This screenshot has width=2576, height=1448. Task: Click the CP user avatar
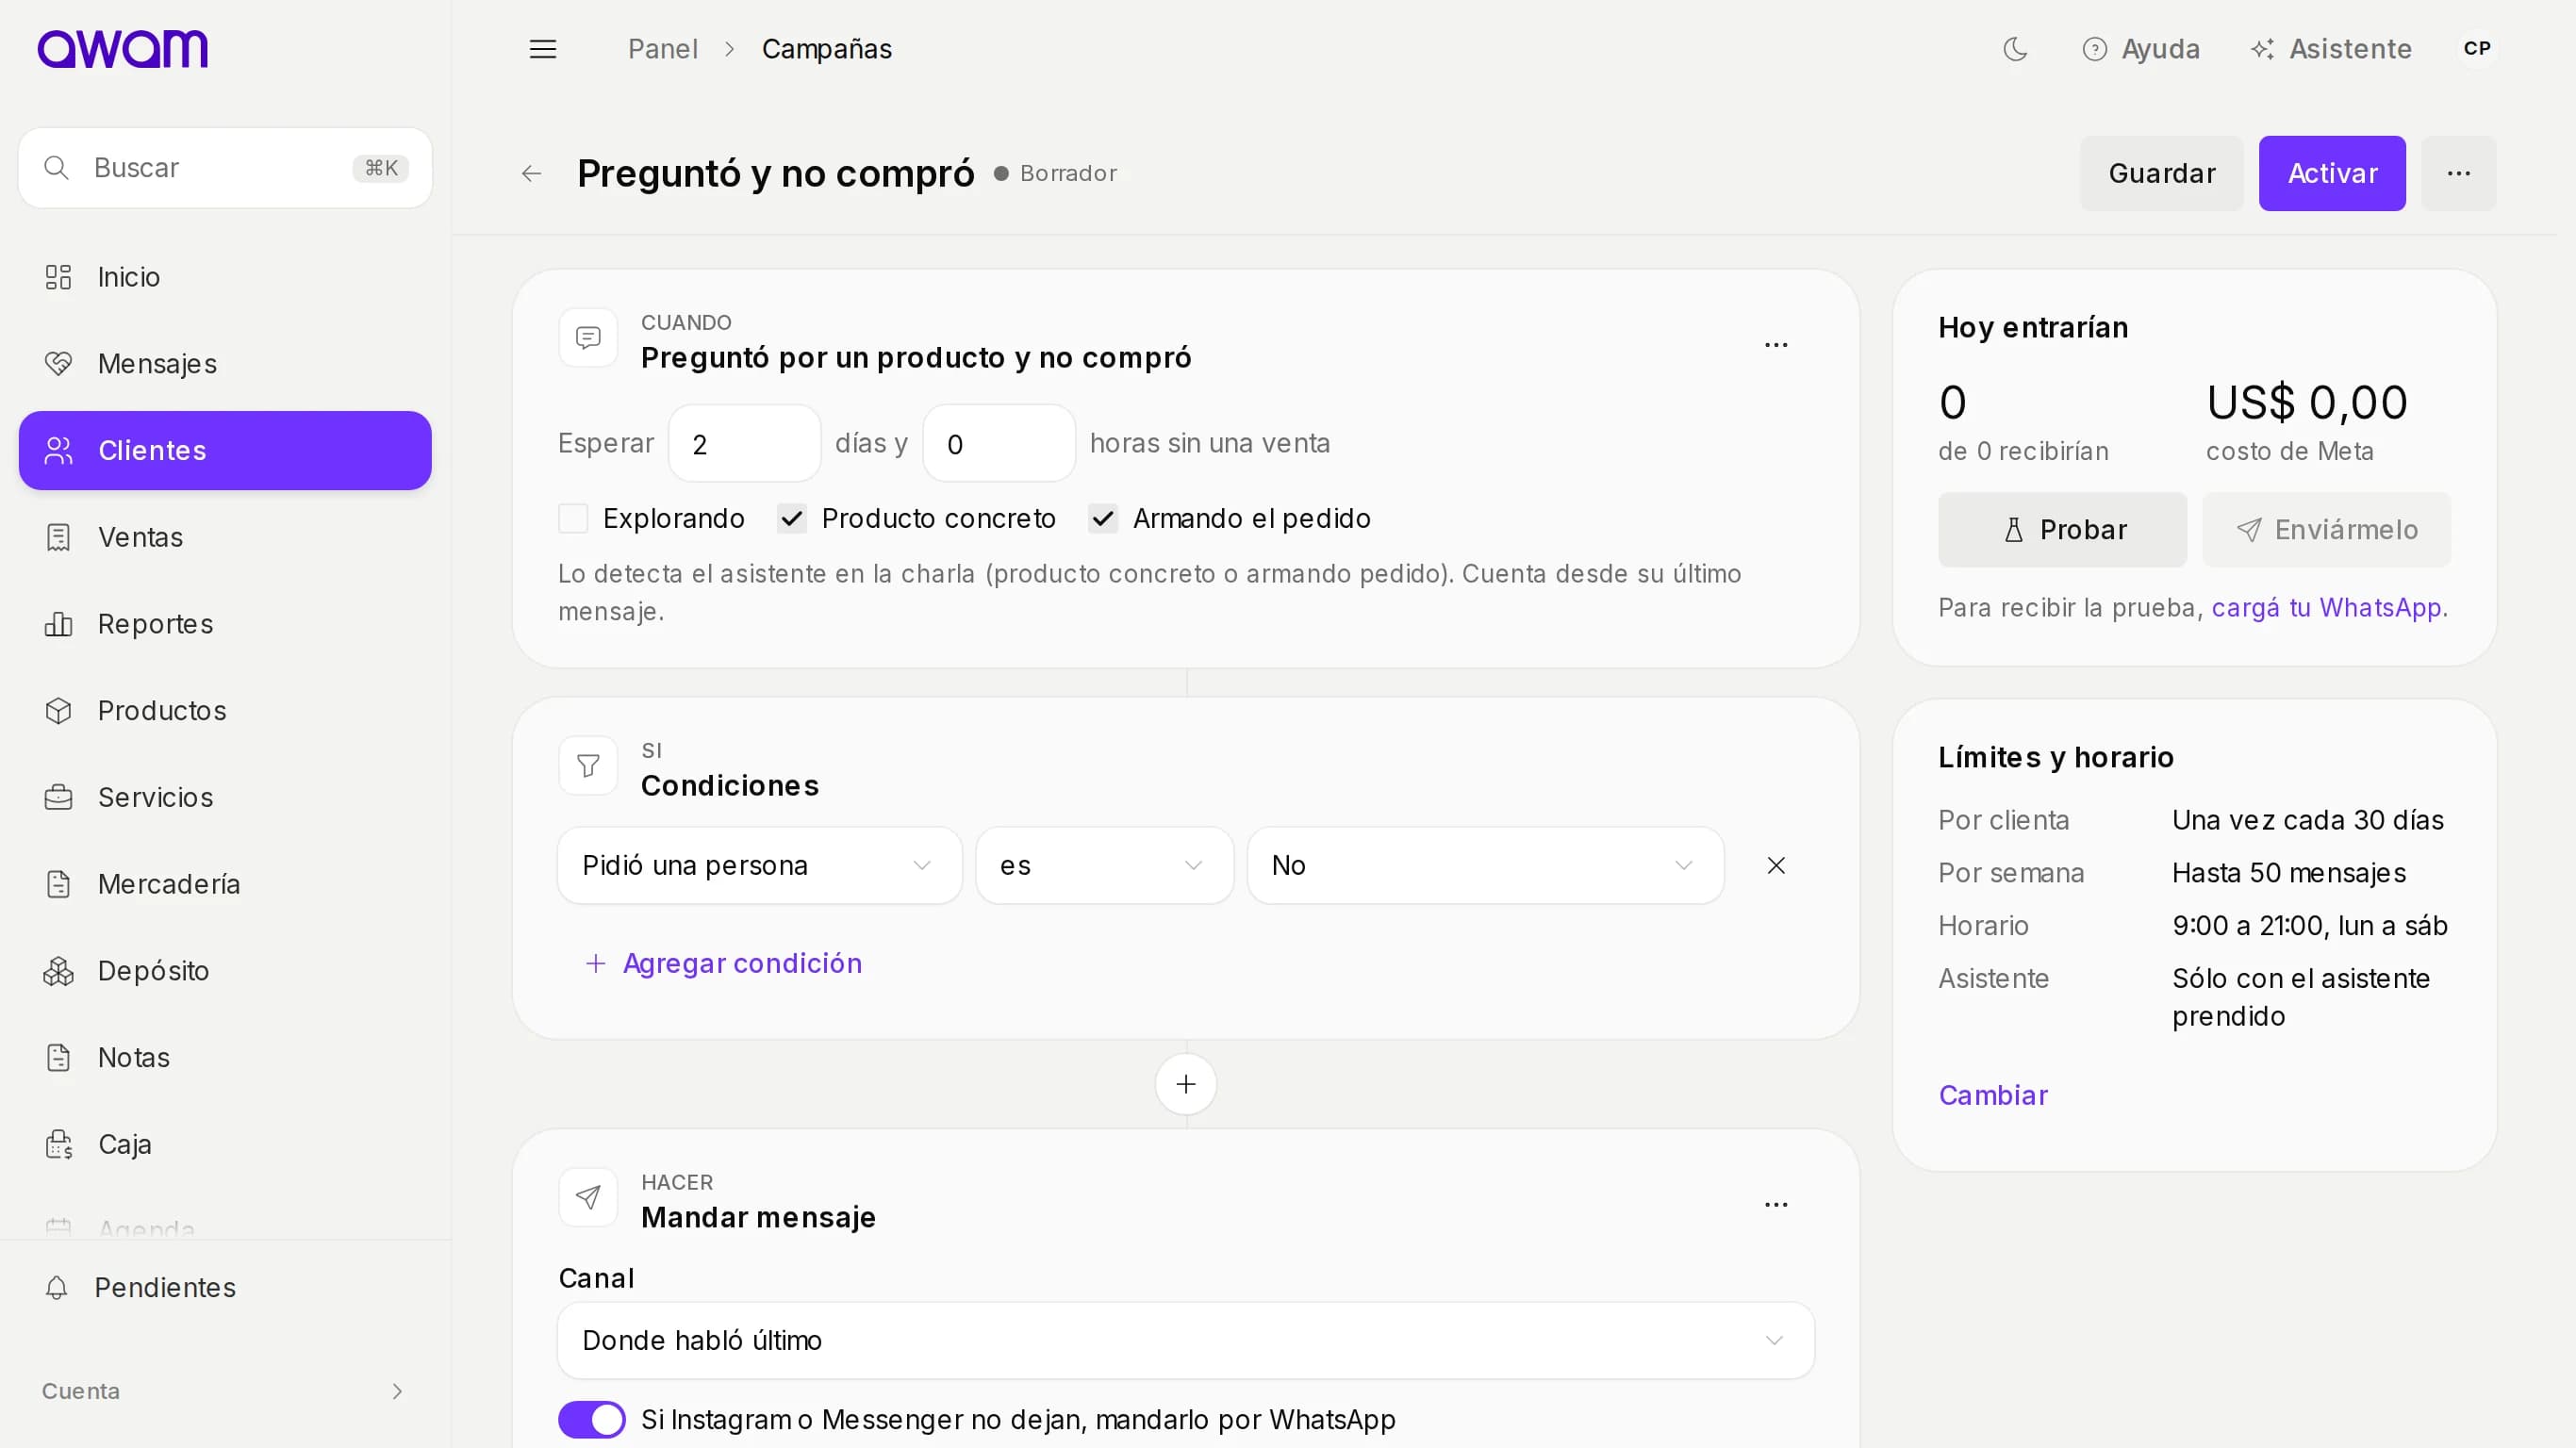pyautogui.click(x=2477, y=49)
